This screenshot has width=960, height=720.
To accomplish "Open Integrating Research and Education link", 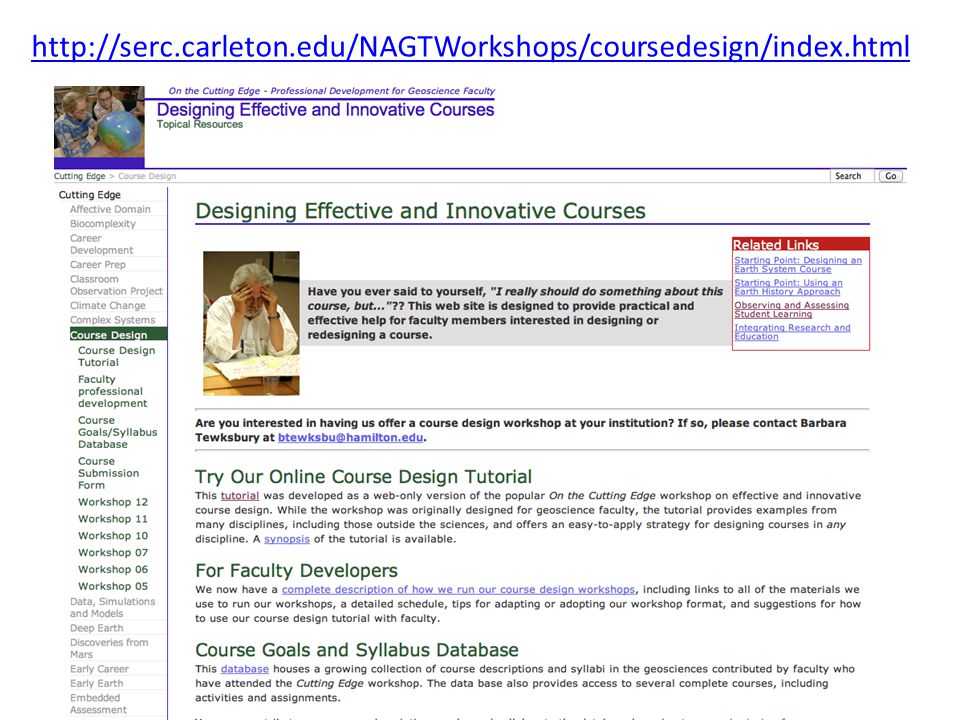I will pyautogui.click(x=792, y=332).
